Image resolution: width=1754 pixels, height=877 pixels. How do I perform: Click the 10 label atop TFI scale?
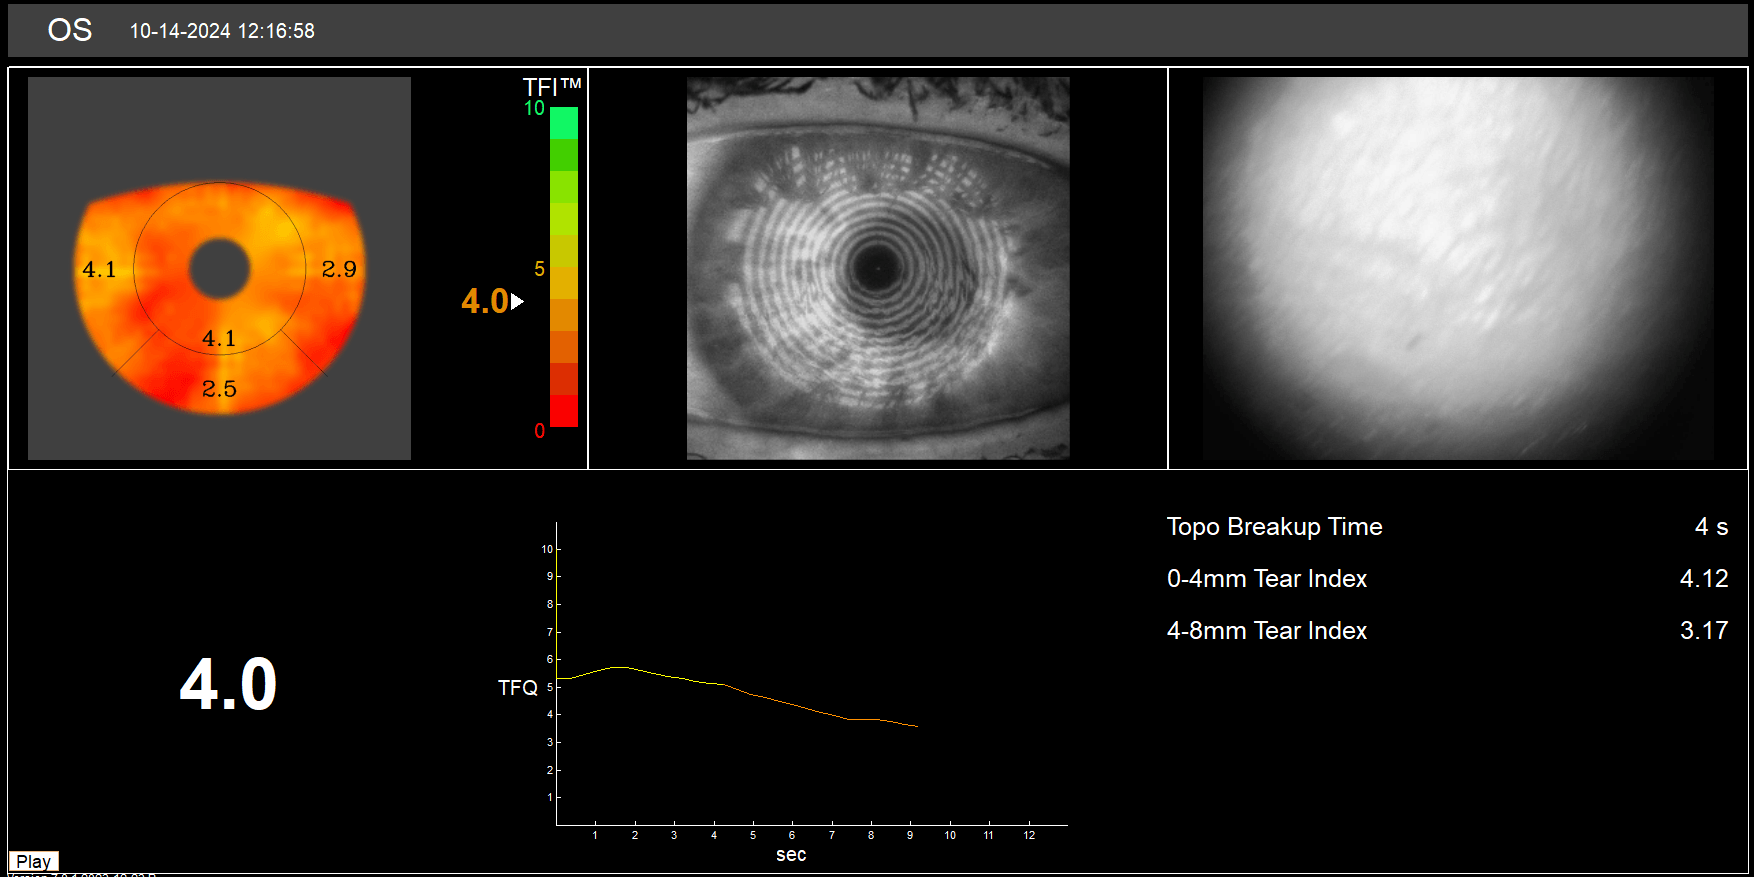tap(535, 108)
